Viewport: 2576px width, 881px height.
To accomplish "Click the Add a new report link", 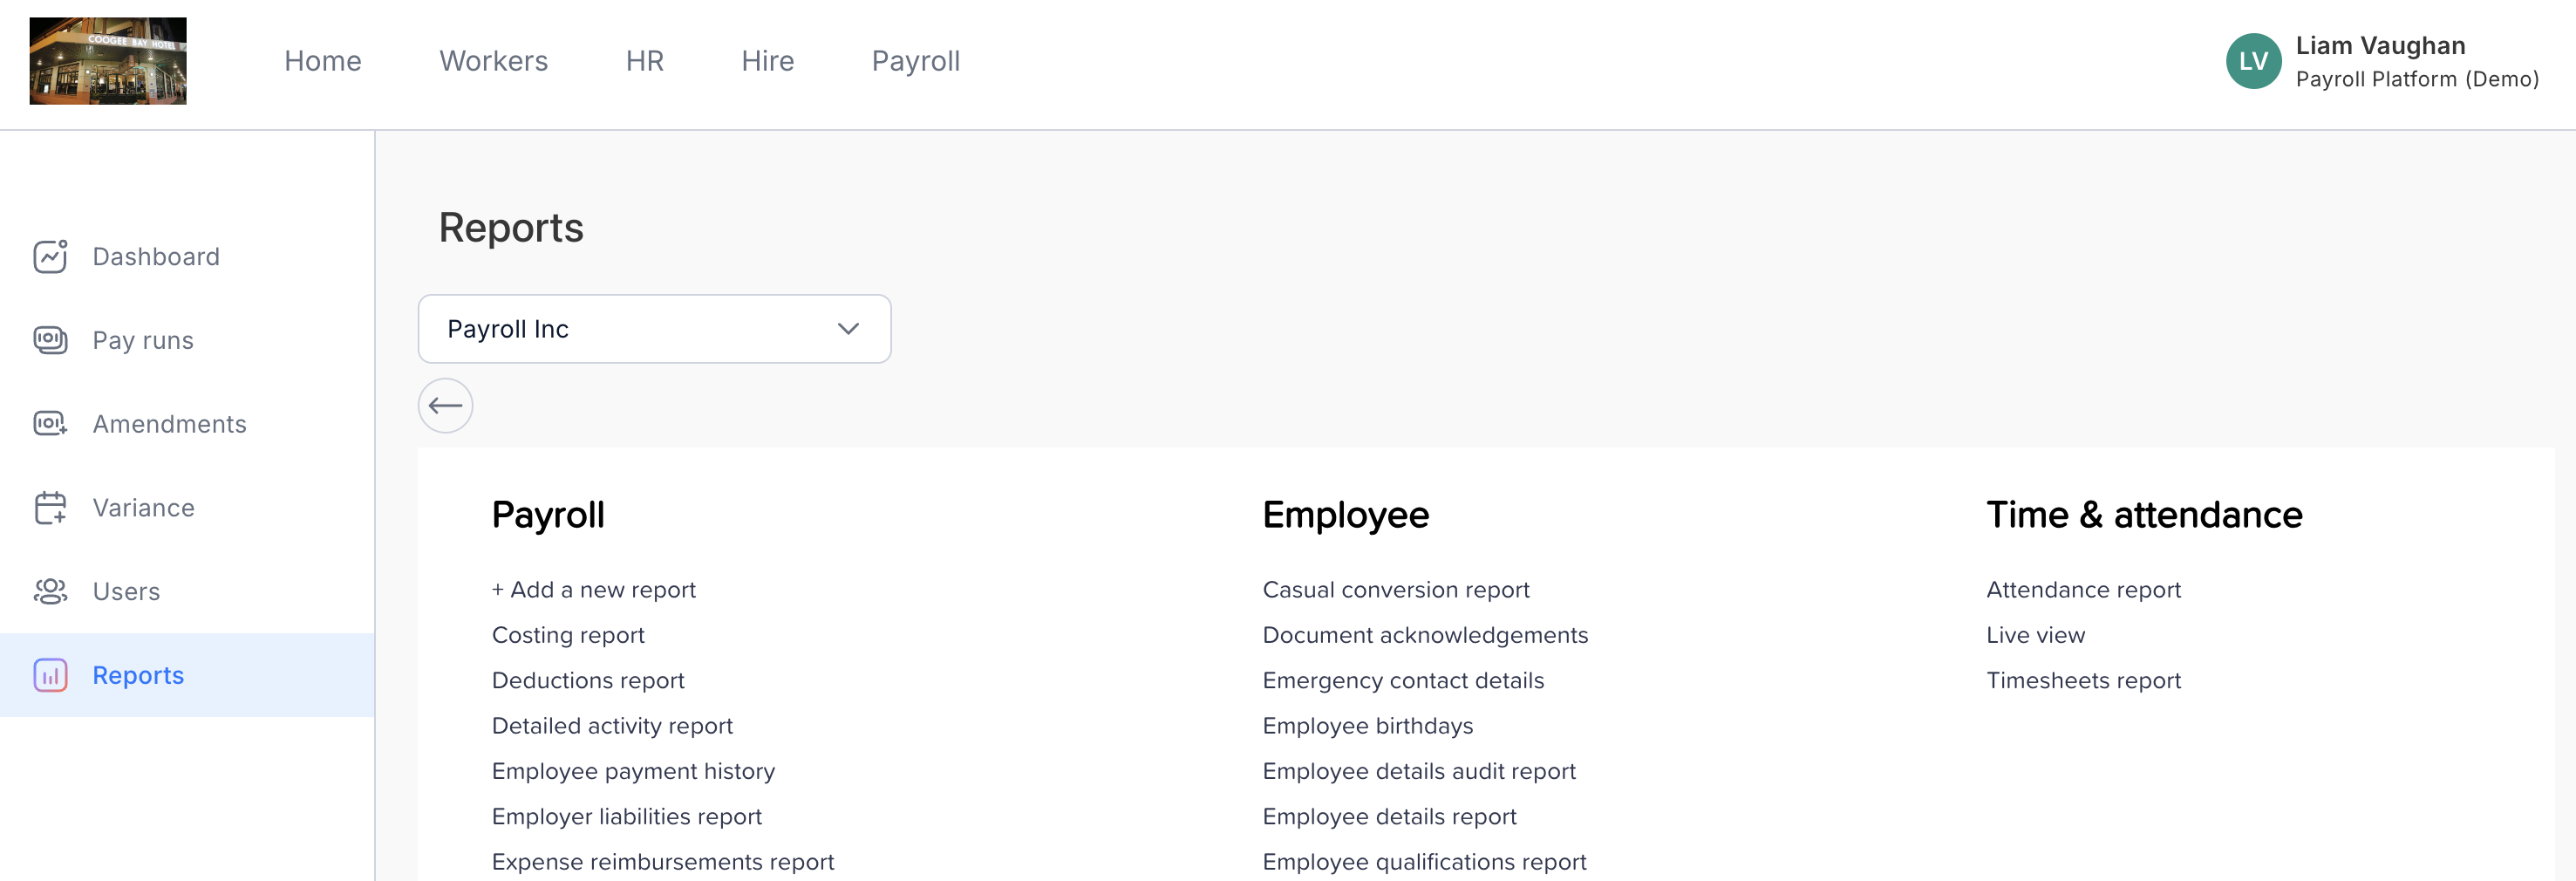I will pyautogui.click(x=593, y=590).
